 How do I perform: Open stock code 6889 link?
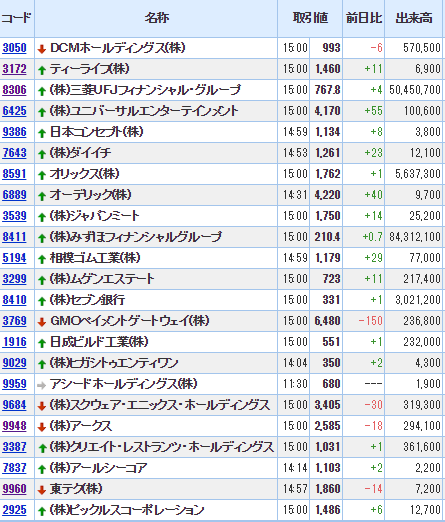pyautogui.click(x=14, y=195)
